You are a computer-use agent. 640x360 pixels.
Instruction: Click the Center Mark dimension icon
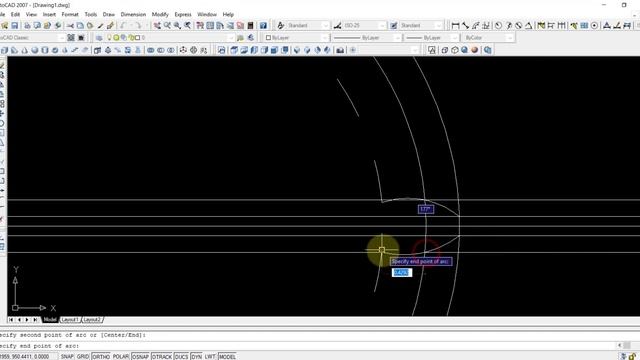pyautogui.click(x=594, y=25)
